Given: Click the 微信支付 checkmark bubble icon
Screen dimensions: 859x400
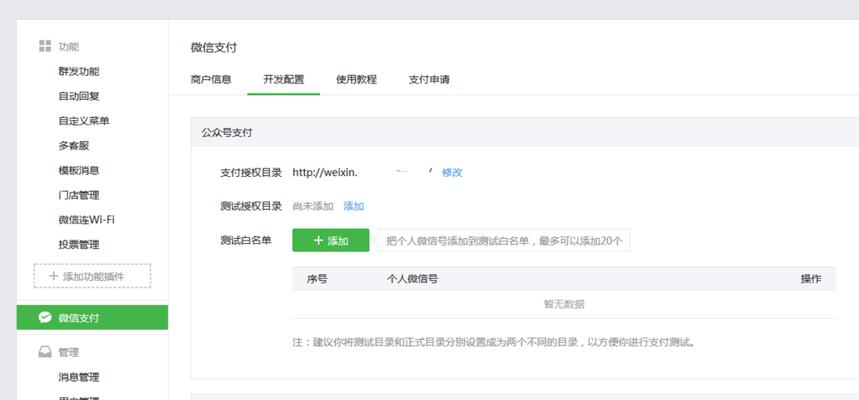Looking at the screenshot, I should (45, 317).
